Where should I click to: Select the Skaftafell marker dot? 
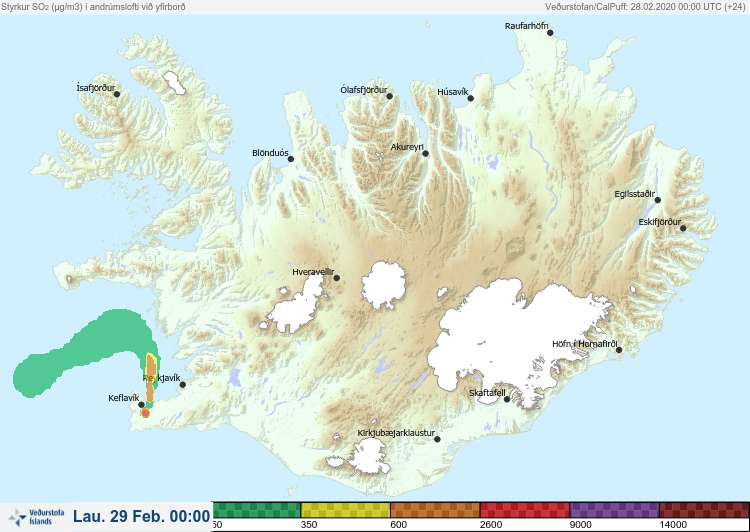click(507, 399)
